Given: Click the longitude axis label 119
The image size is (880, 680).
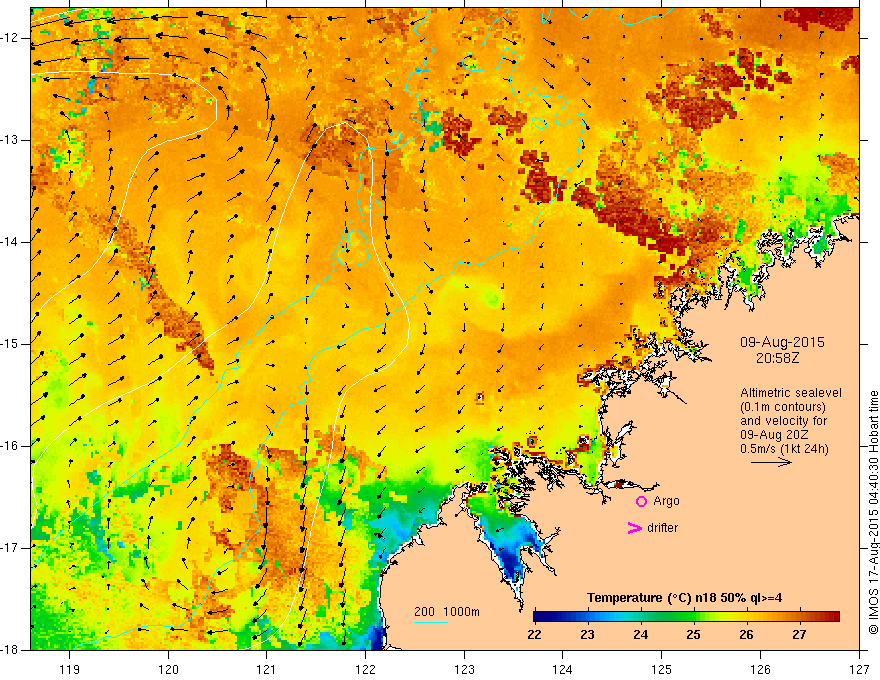Looking at the screenshot, I should 70,669.
